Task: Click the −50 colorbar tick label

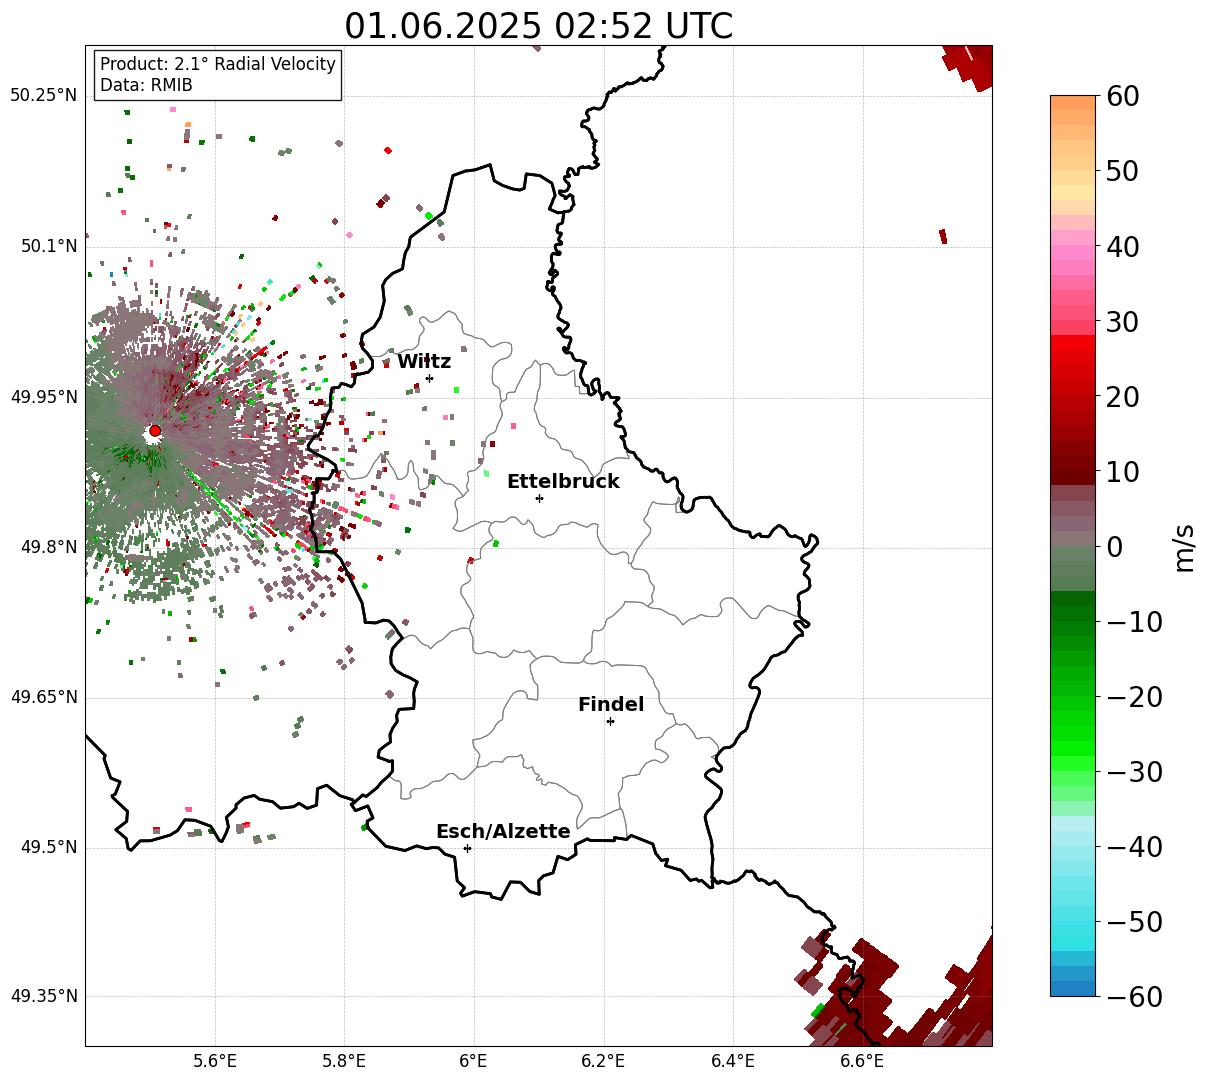Action: point(1134,922)
